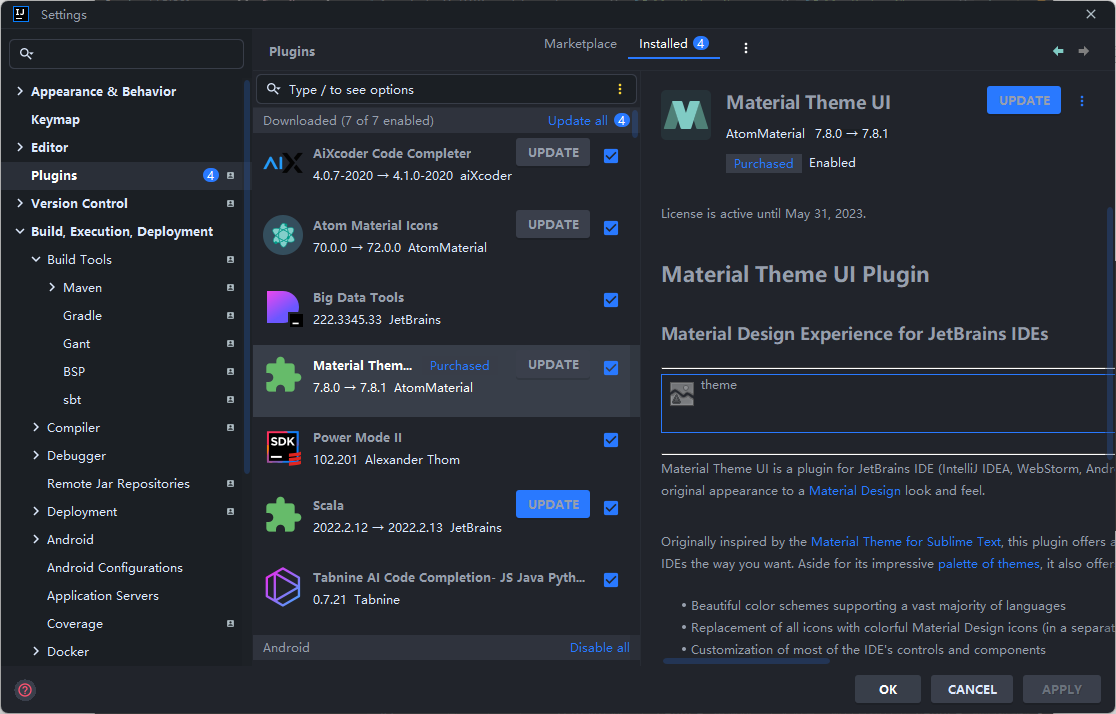This screenshot has width=1116, height=714.
Task: Expand the Docker settings node
Action: pos(36,651)
